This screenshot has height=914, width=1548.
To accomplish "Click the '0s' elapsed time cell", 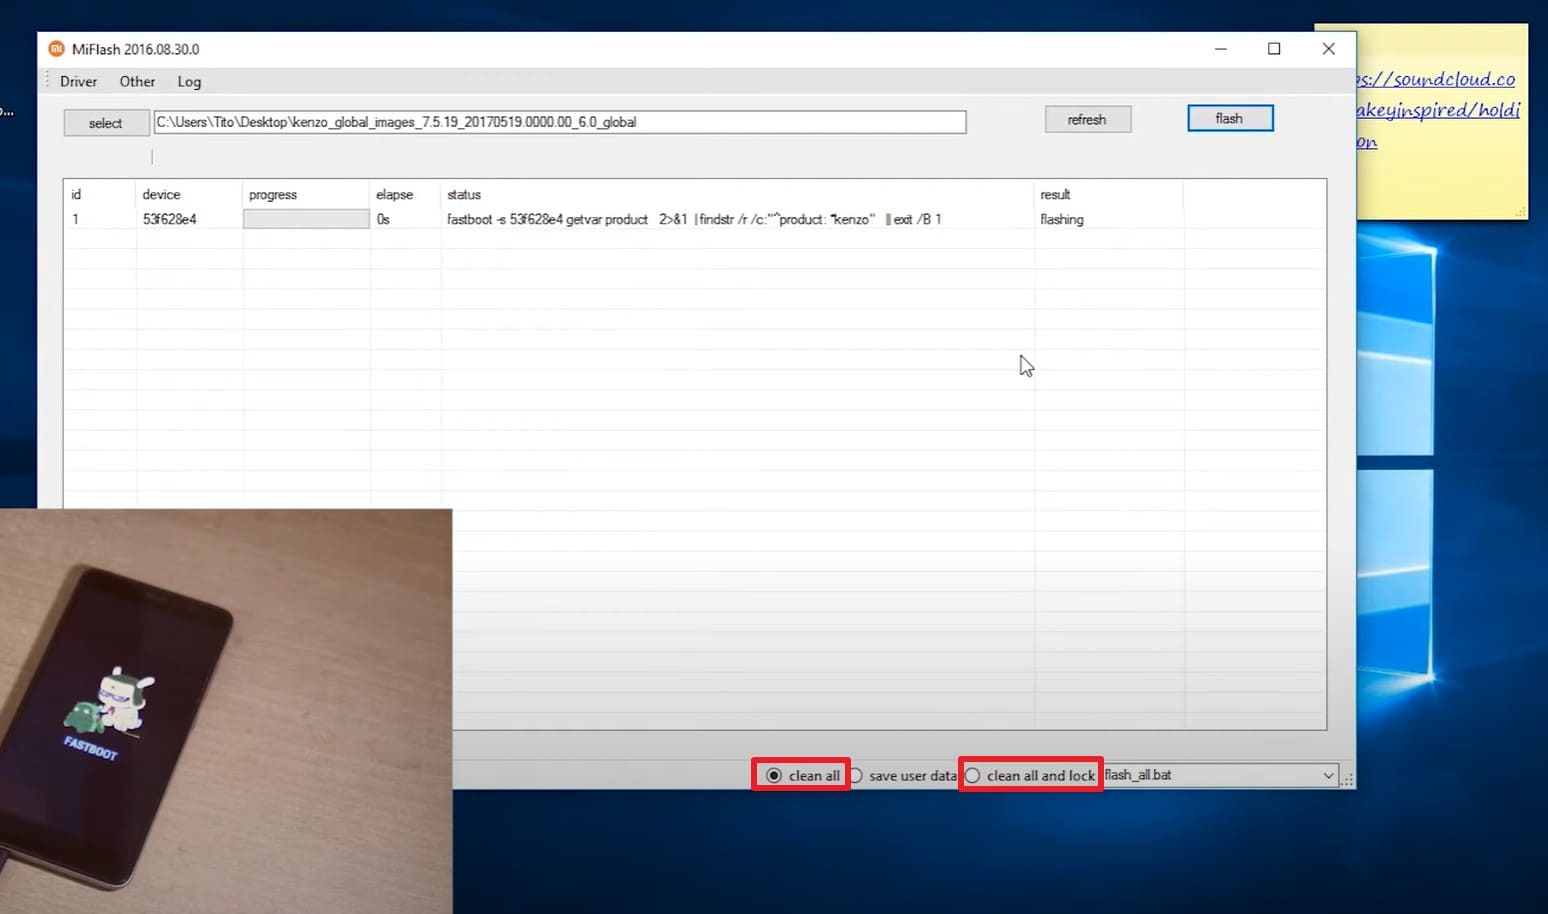I will click(x=383, y=219).
